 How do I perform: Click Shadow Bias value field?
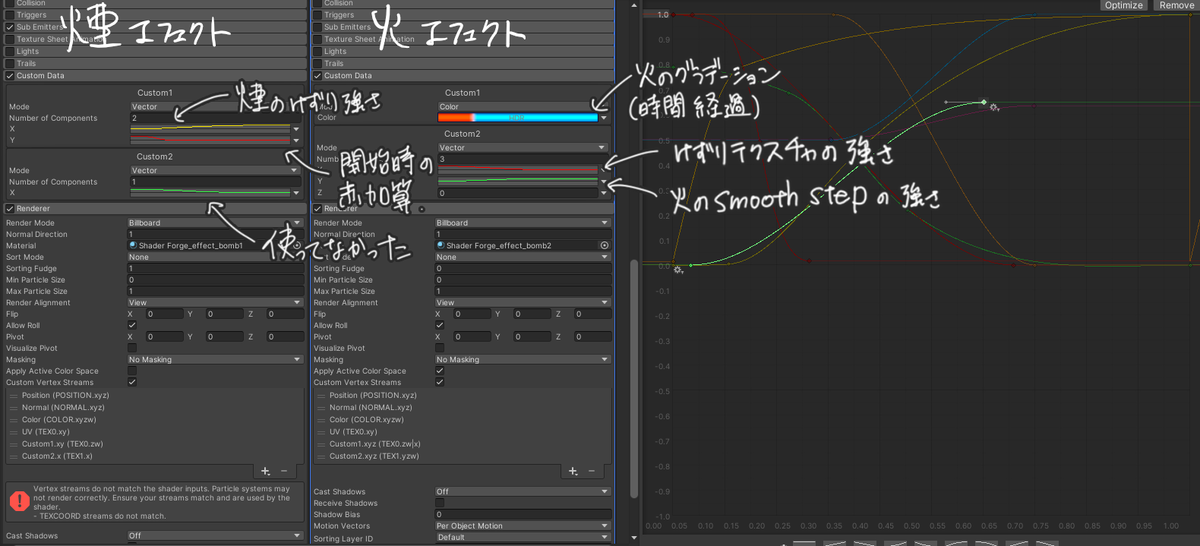[523, 514]
